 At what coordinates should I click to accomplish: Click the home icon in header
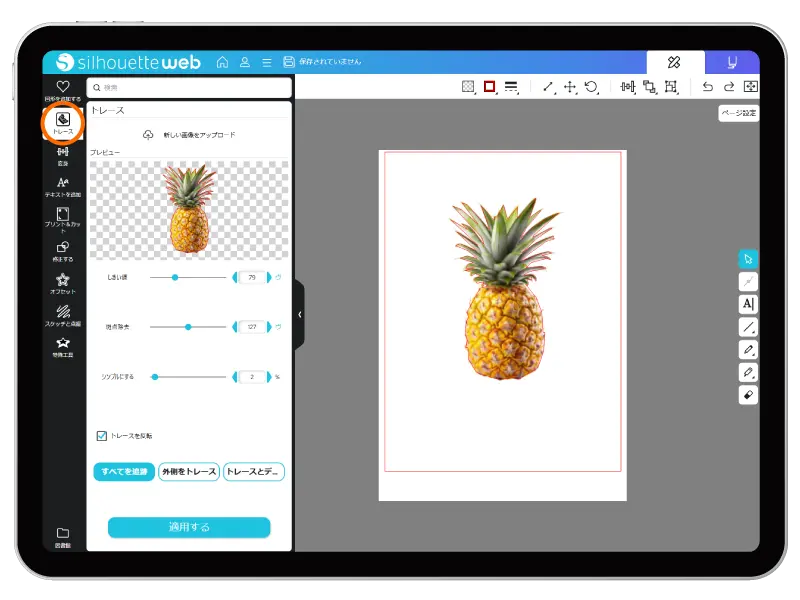(222, 62)
